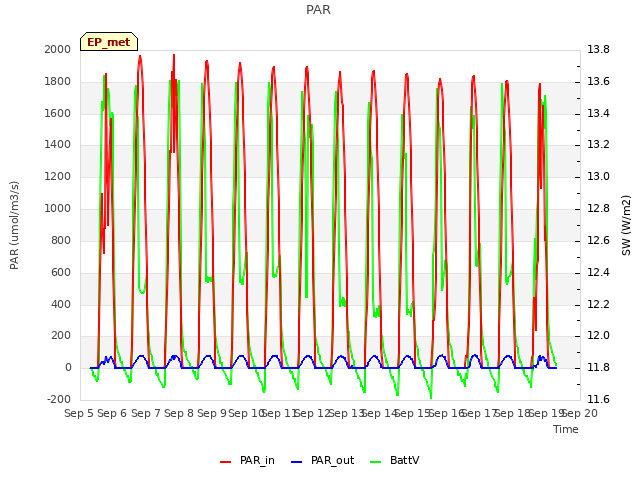
Task: Click the 400 left axis tick
Action: coord(61,304)
